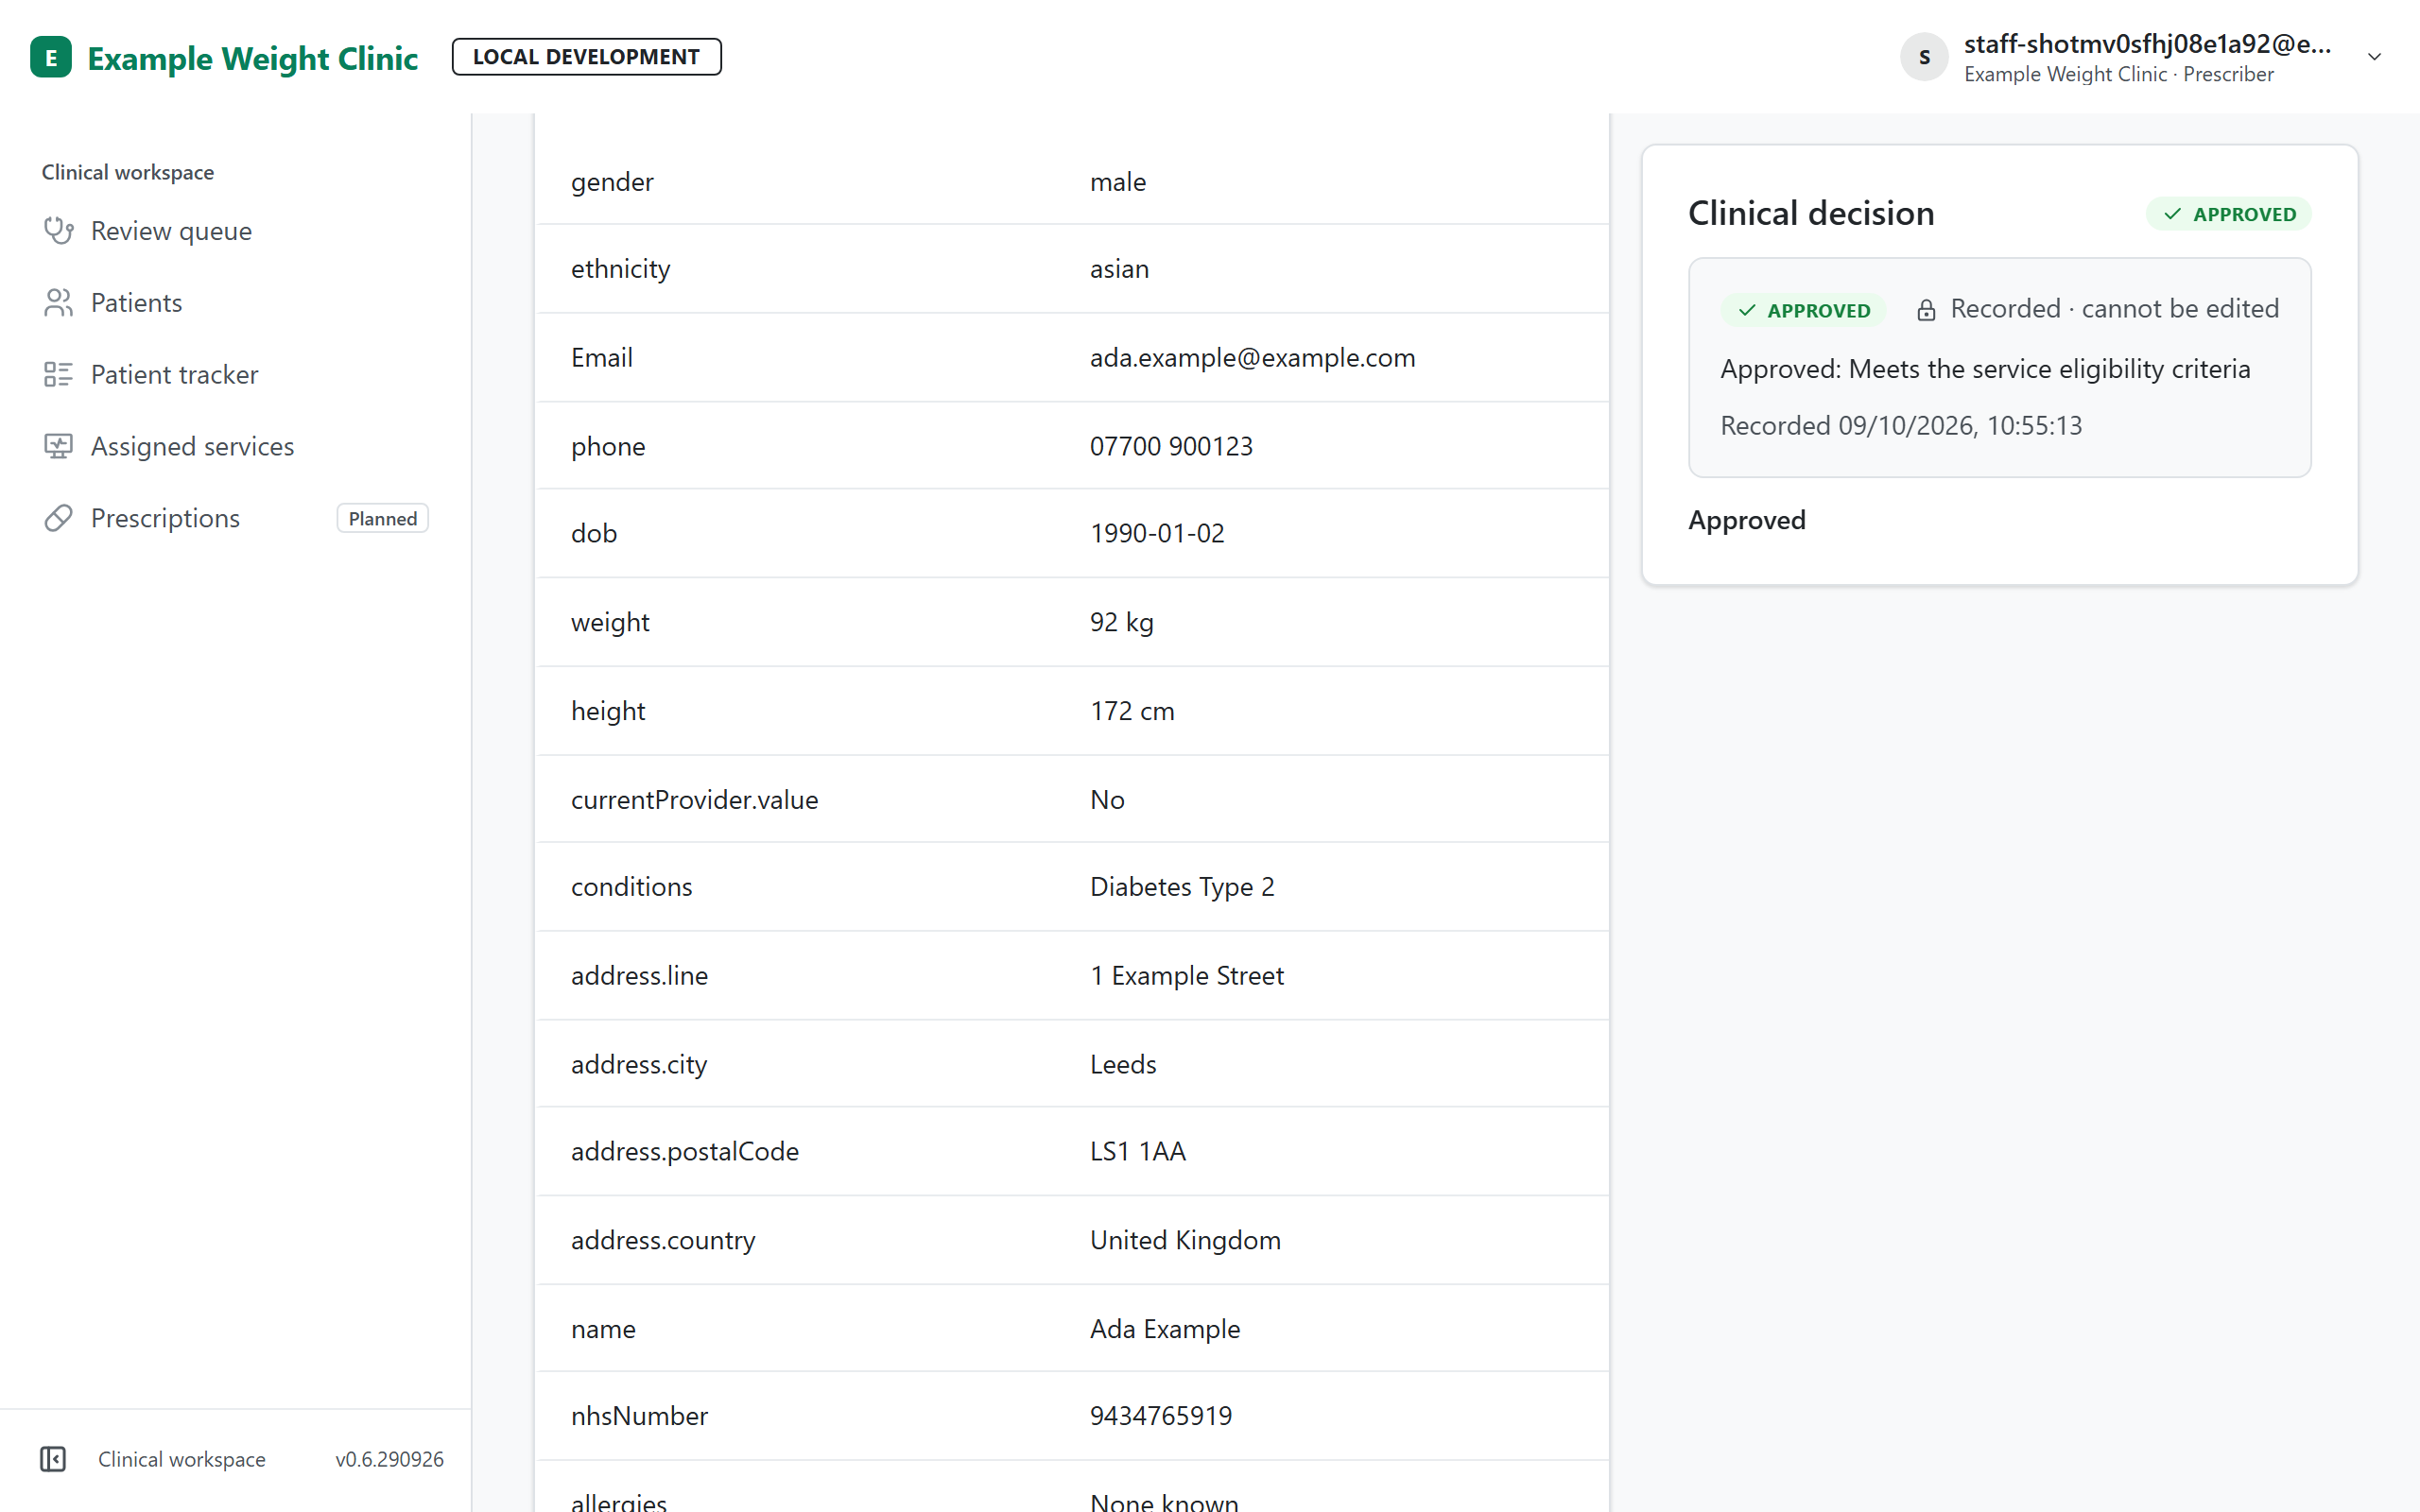The height and width of the screenshot is (1512, 2420).
Task: Click the pill icon beside Prescriptions
Action: pyautogui.click(x=58, y=518)
